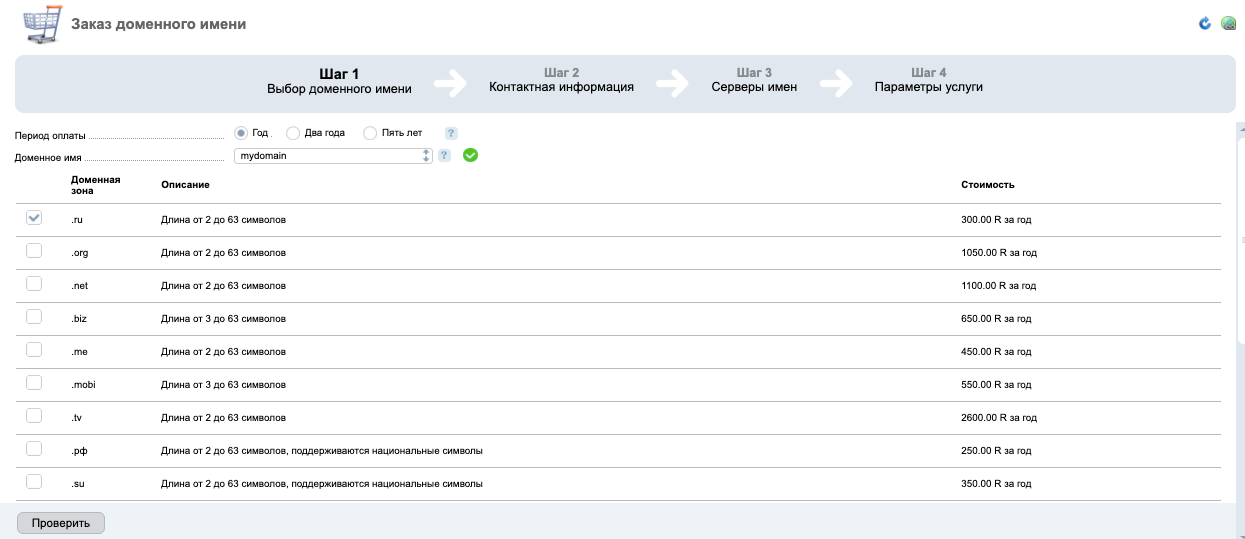
Task: Open help icon next to domain name field
Action: click(444, 155)
